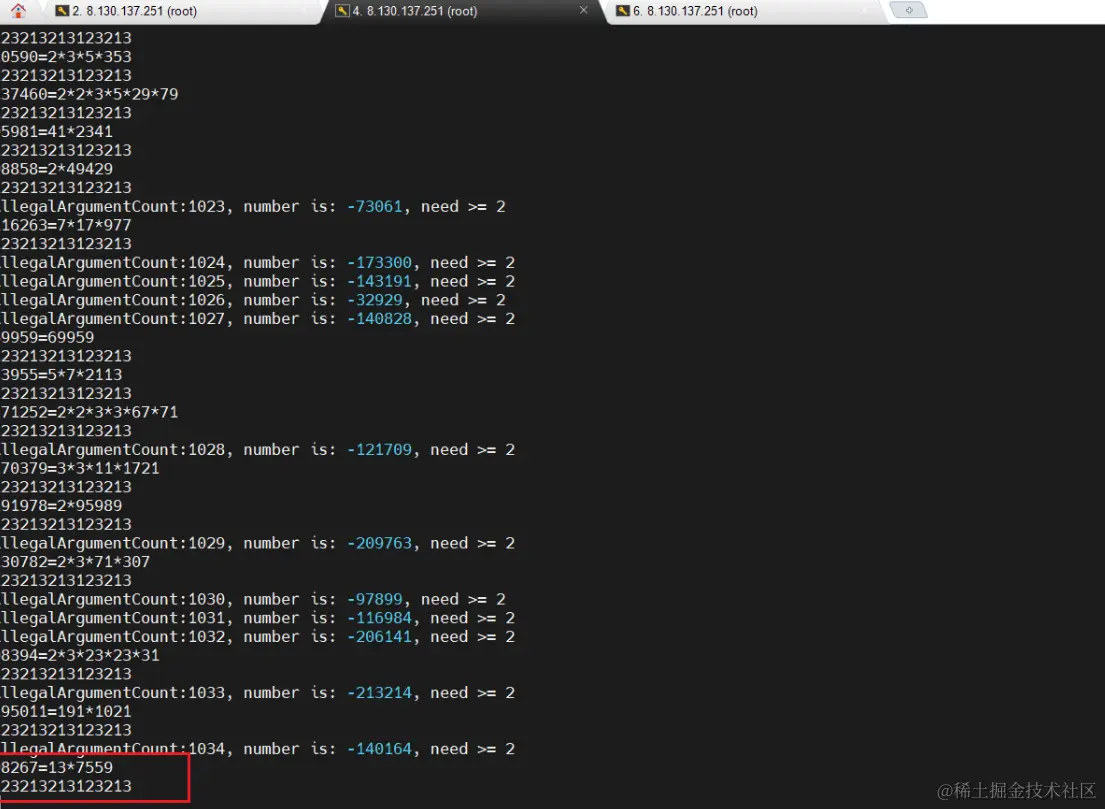
Task: Click output line 95011=191*1021
Action: pyautogui.click(x=66, y=711)
